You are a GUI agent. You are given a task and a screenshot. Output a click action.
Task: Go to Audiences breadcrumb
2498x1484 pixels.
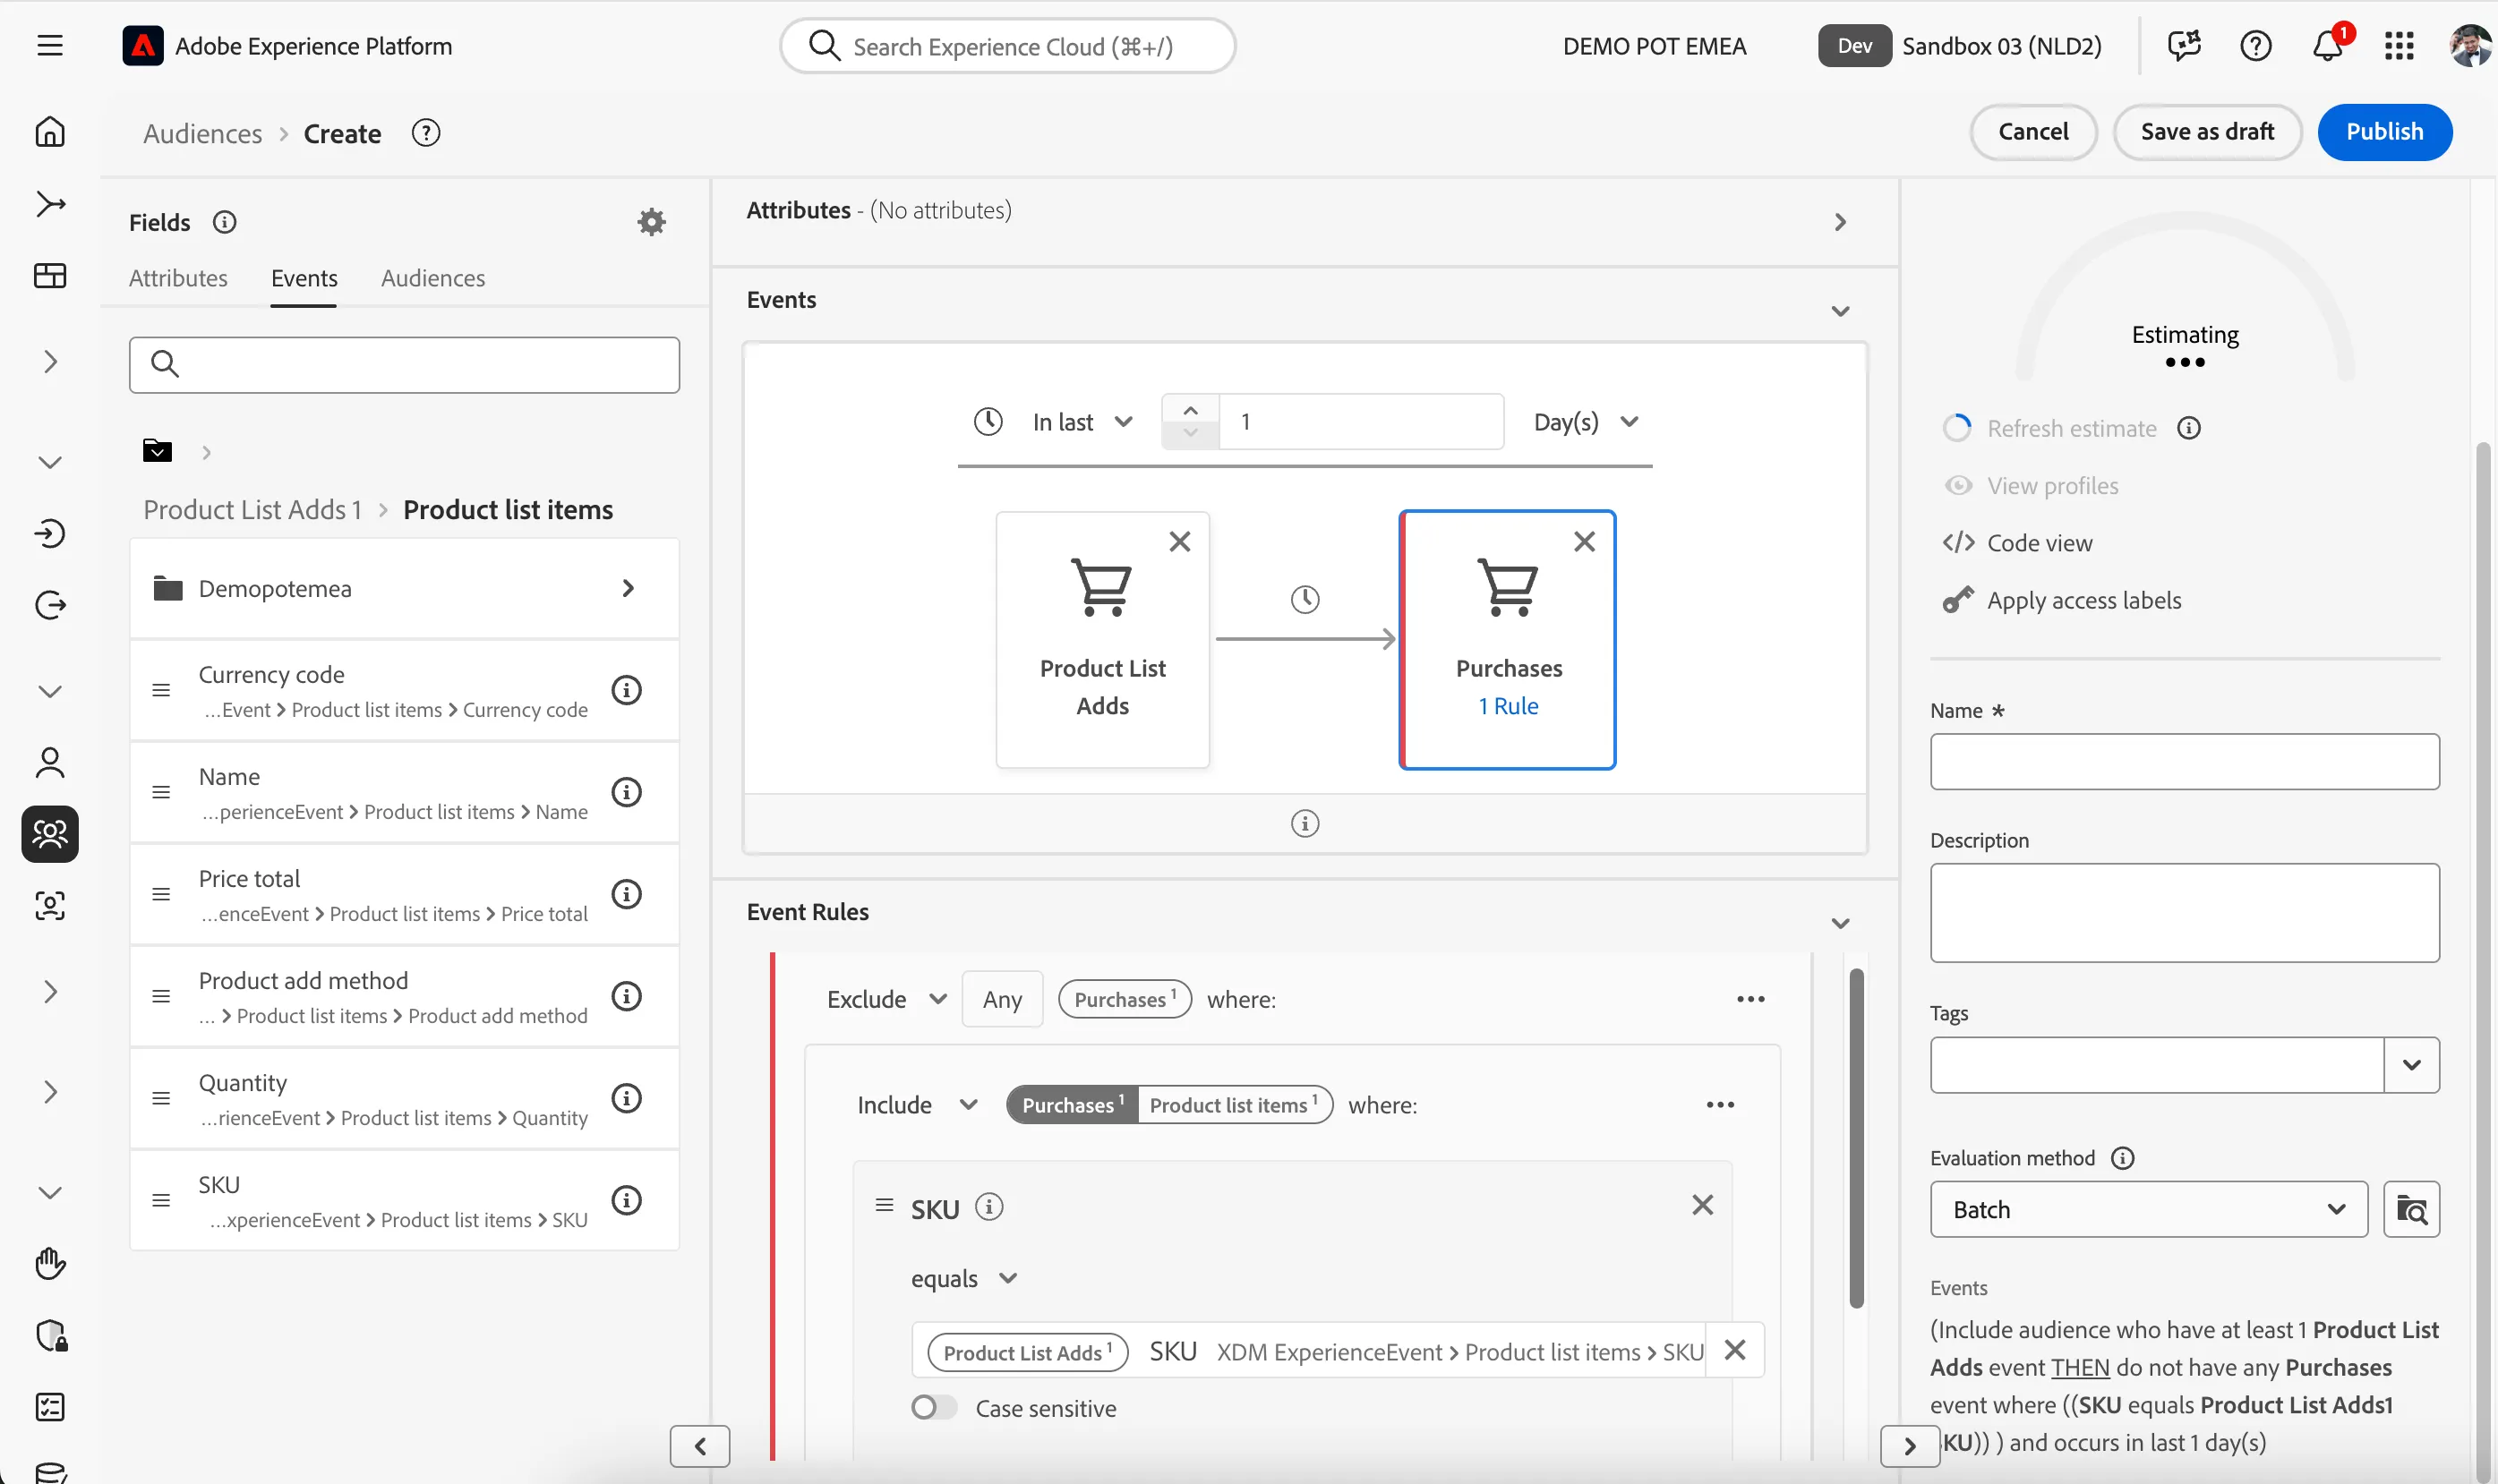(x=202, y=134)
